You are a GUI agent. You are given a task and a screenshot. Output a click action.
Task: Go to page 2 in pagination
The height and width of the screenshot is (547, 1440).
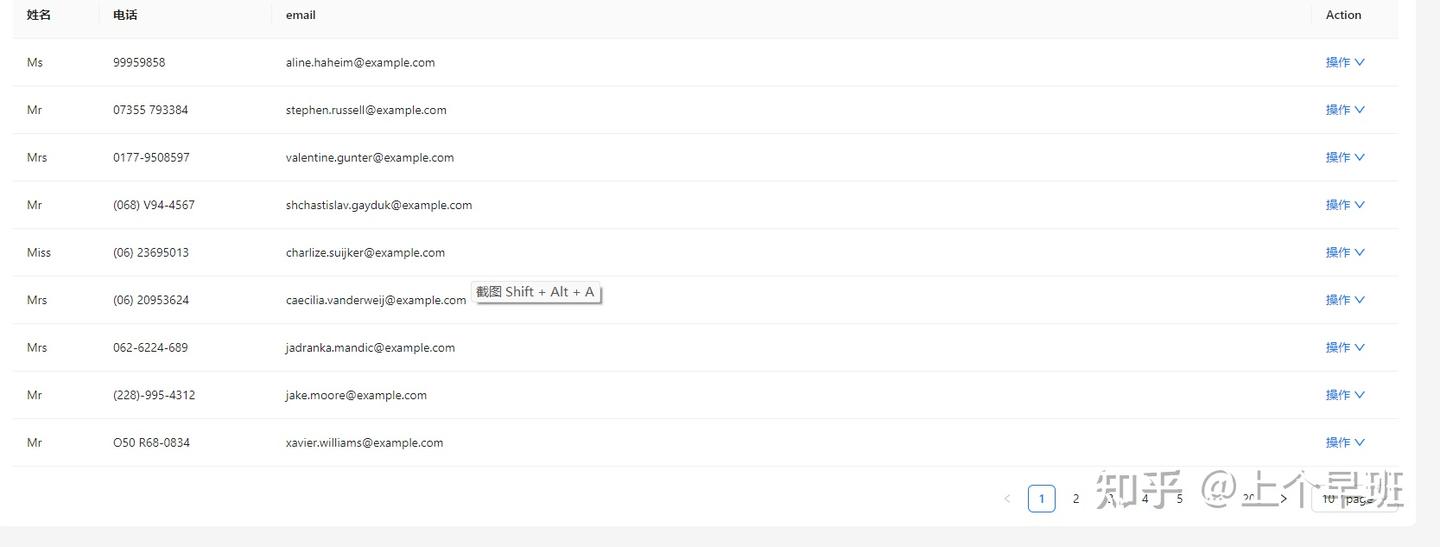pyautogui.click(x=1076, y=499)
